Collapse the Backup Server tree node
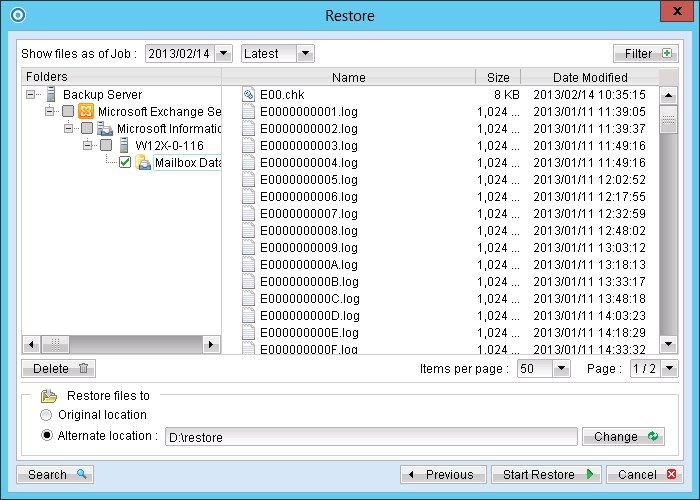This screenshot has height=500, width=700. click(x=30, y=94)
